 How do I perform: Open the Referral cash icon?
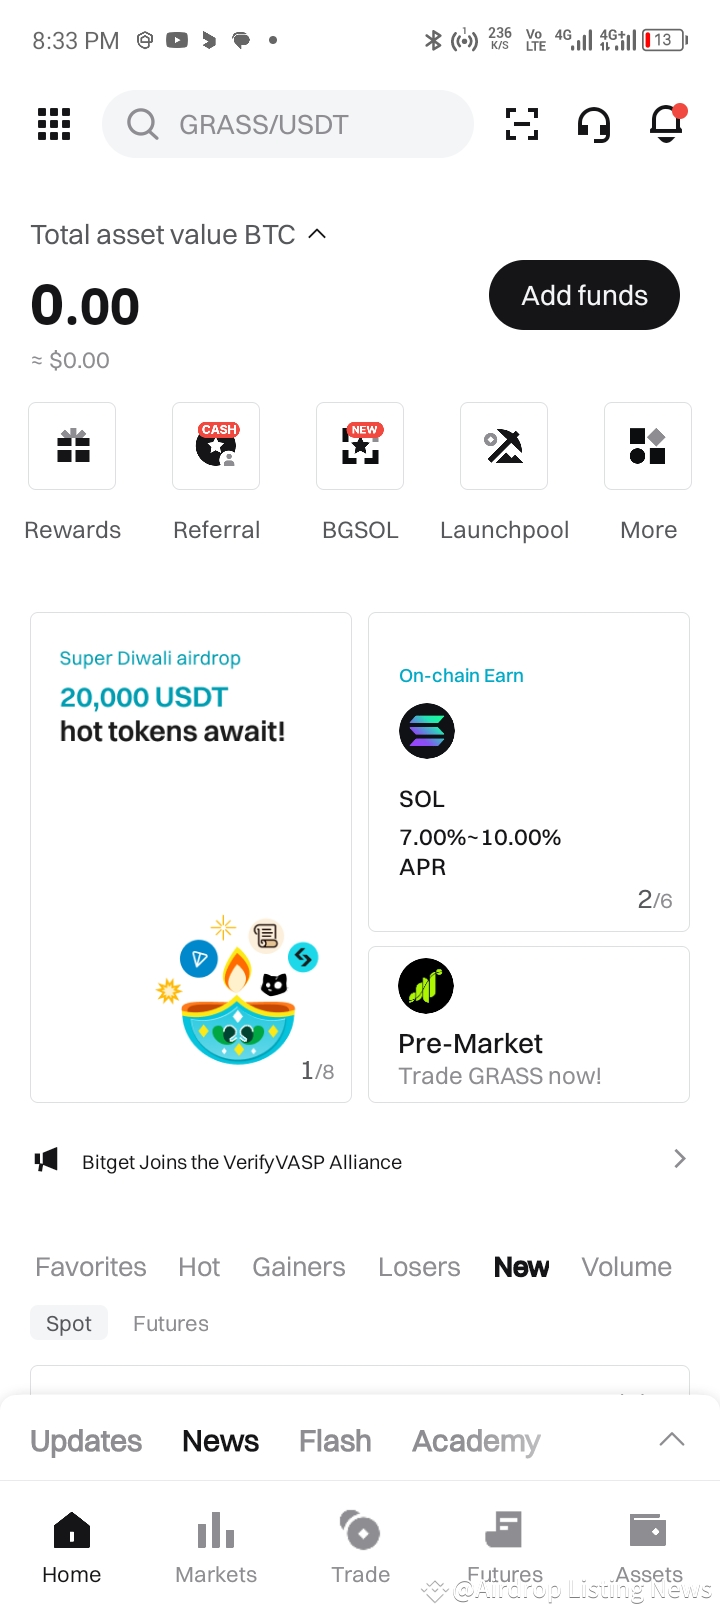216,446
